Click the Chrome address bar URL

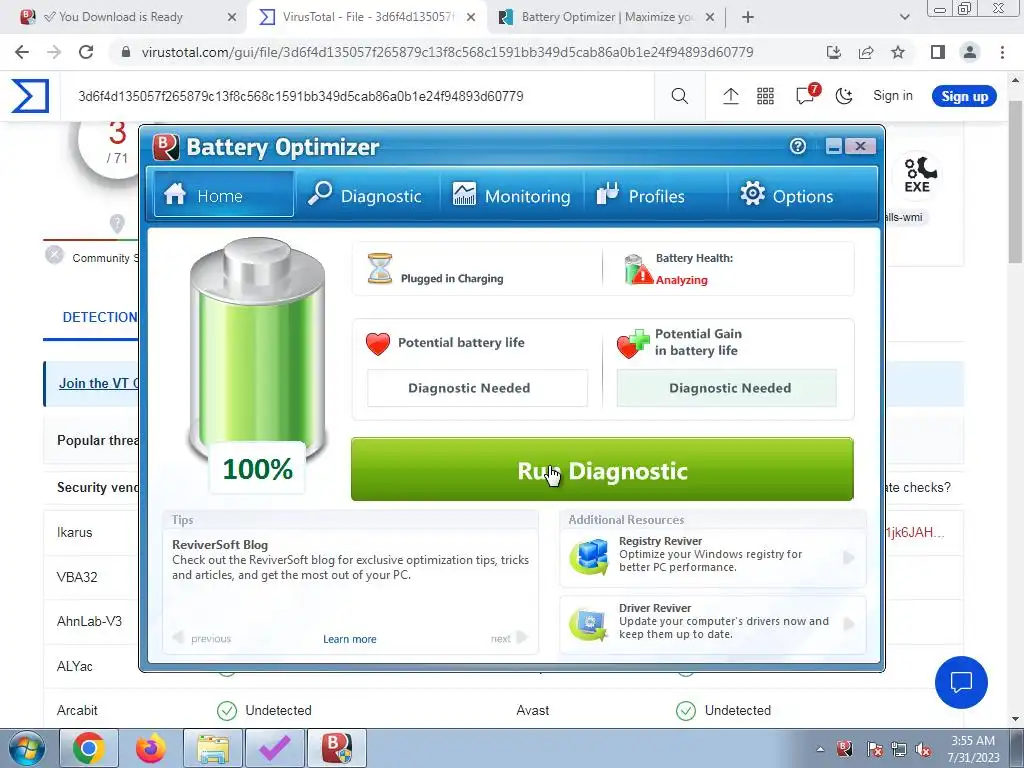coord(447,52)
